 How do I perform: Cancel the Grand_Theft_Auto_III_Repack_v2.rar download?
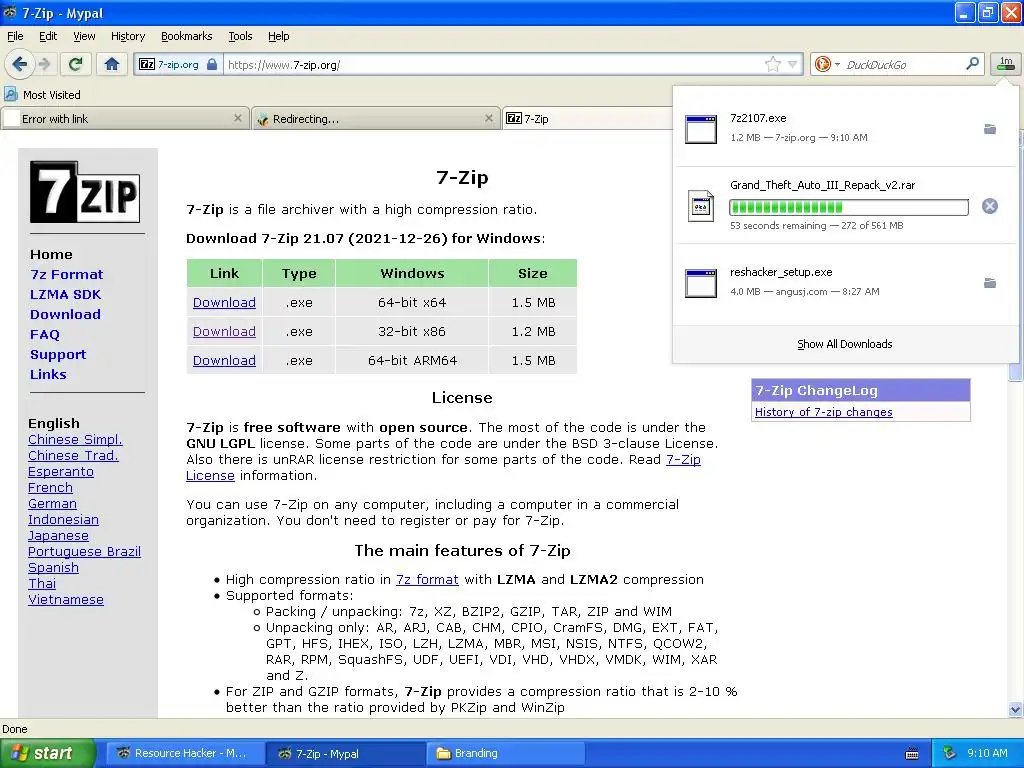pyautogui.click(x=990, y=206)
